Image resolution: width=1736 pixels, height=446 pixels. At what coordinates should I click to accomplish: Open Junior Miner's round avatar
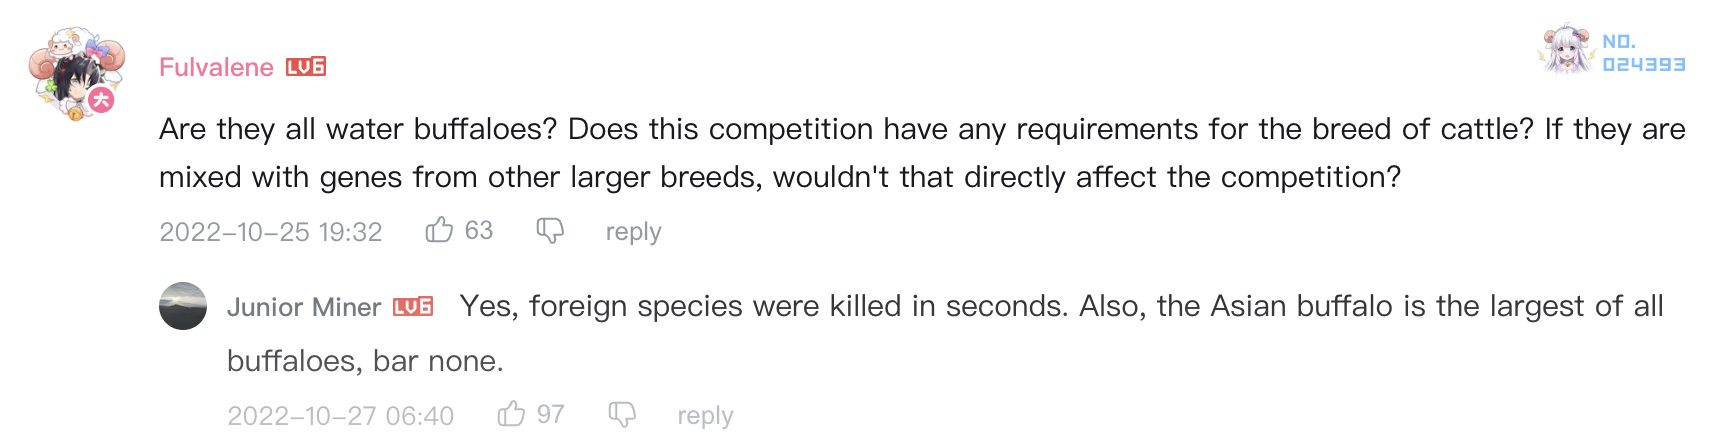pos(183,306)
